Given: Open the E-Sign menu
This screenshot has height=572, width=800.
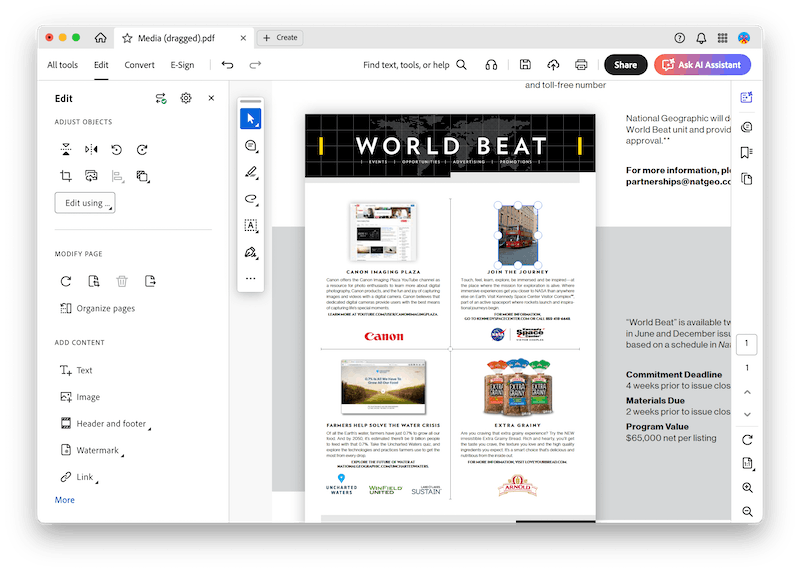Looking at the screenshot, I should 182,65.
